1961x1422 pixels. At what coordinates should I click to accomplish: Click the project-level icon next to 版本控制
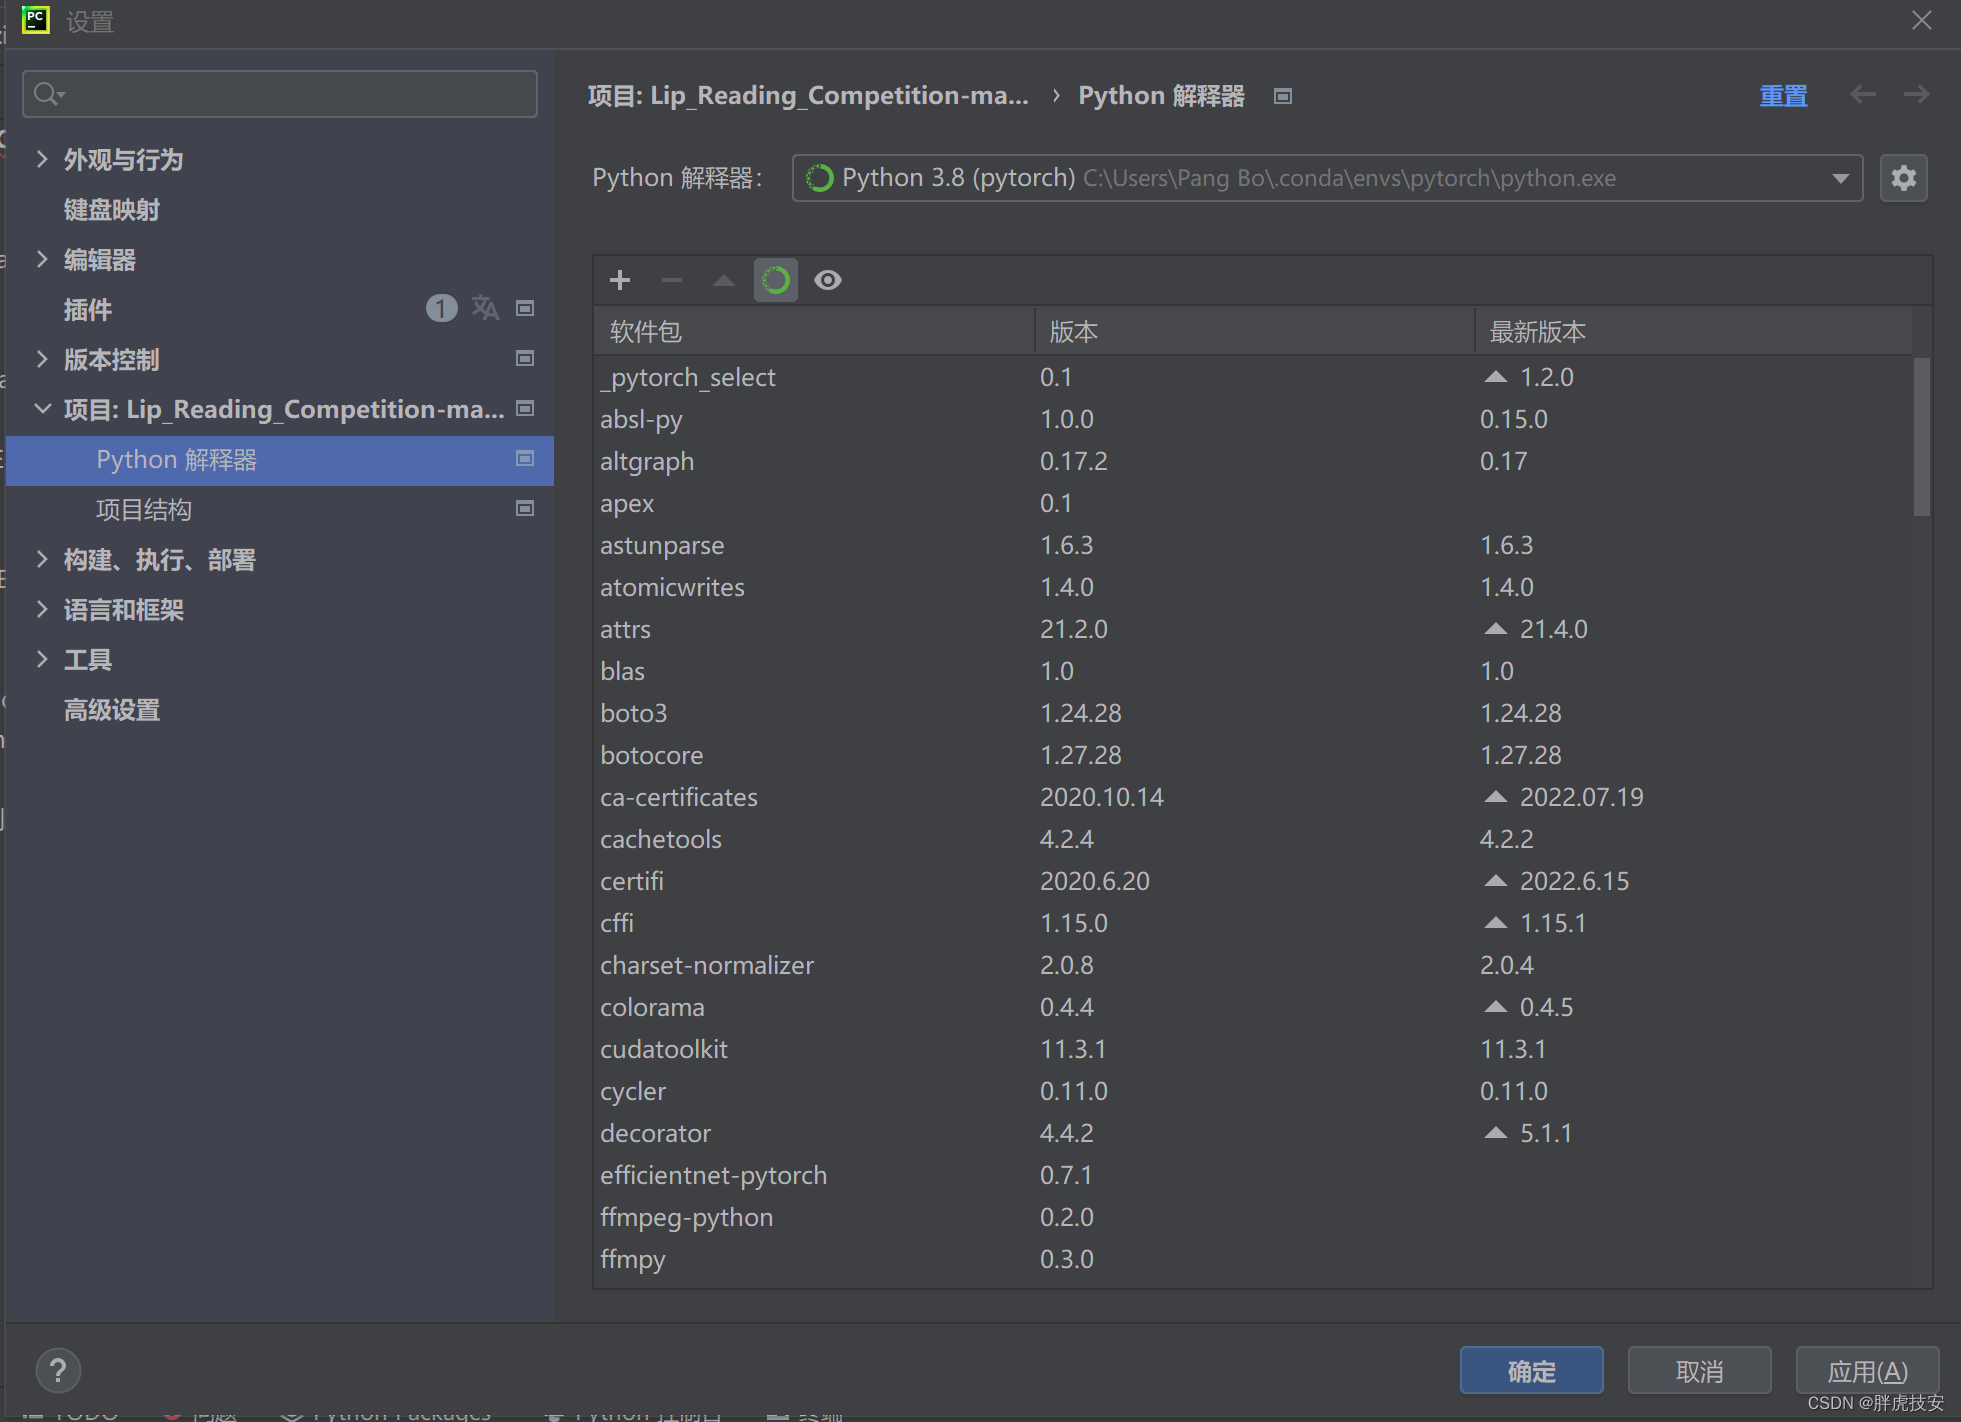525,358
